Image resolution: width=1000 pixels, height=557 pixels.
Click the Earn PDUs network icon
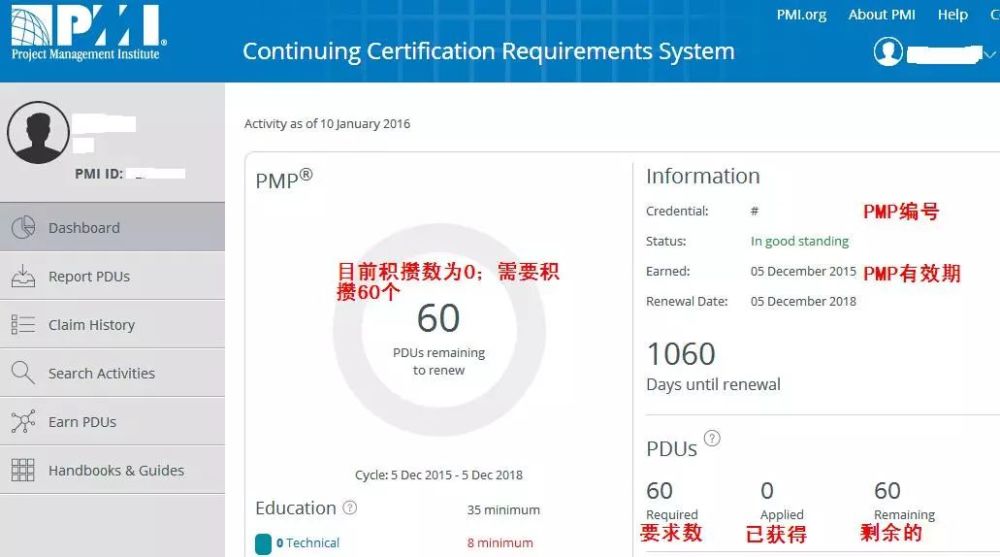click(23, 422)
